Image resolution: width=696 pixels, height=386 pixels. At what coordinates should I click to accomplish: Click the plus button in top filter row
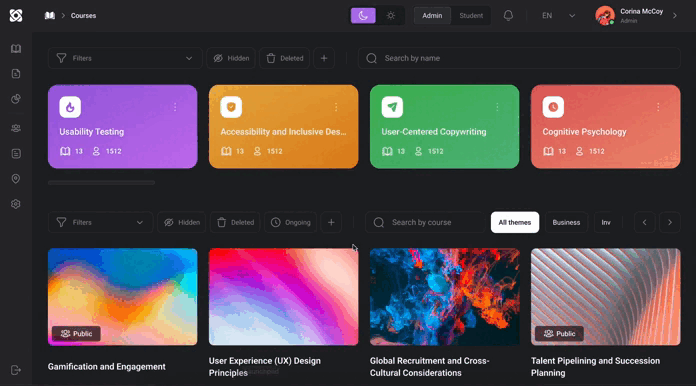coord(324,58)
